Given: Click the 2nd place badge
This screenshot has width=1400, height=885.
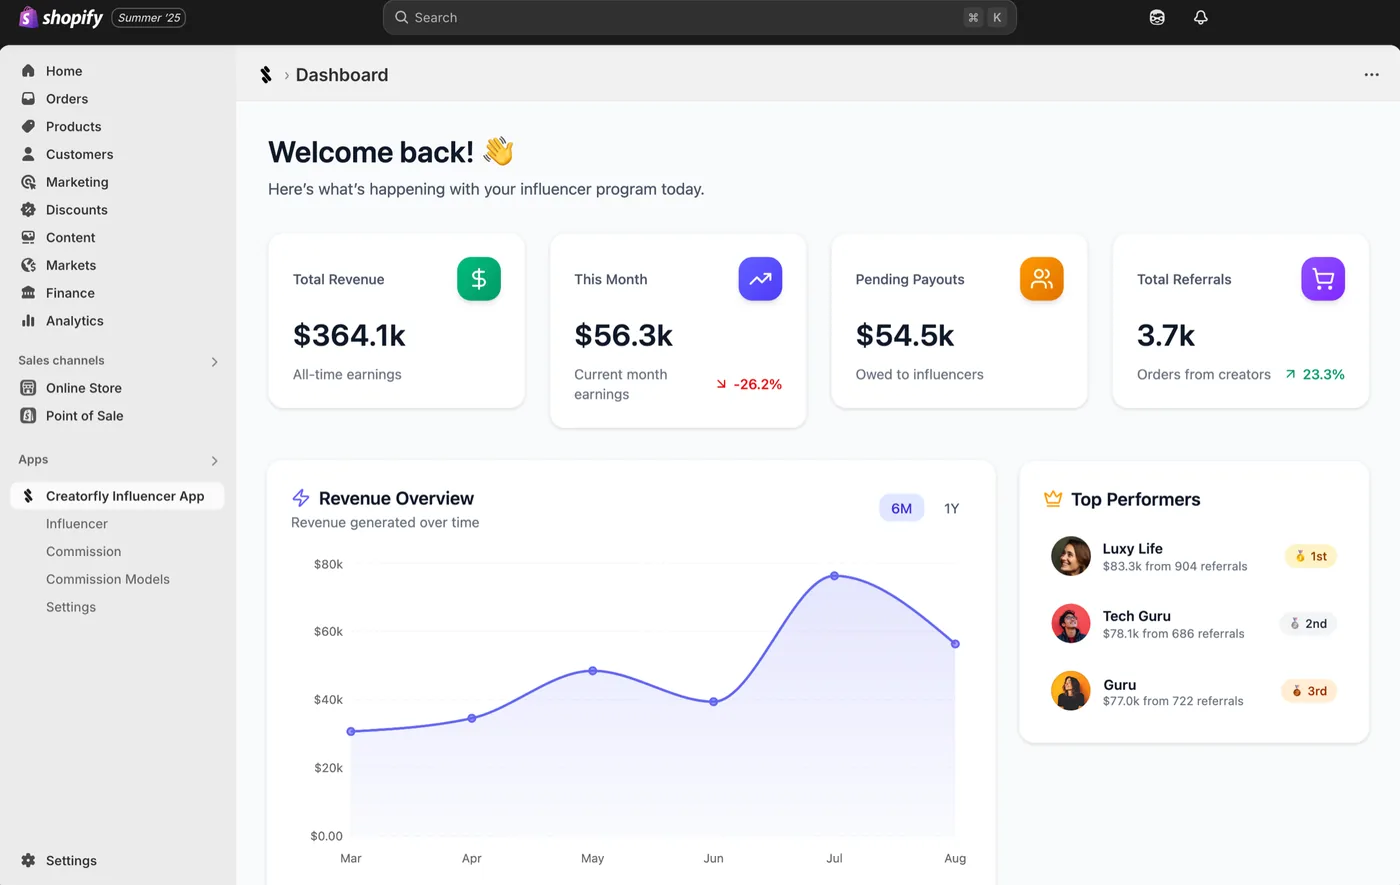Looking at the screenshot, I should (x=1308, y=623).
